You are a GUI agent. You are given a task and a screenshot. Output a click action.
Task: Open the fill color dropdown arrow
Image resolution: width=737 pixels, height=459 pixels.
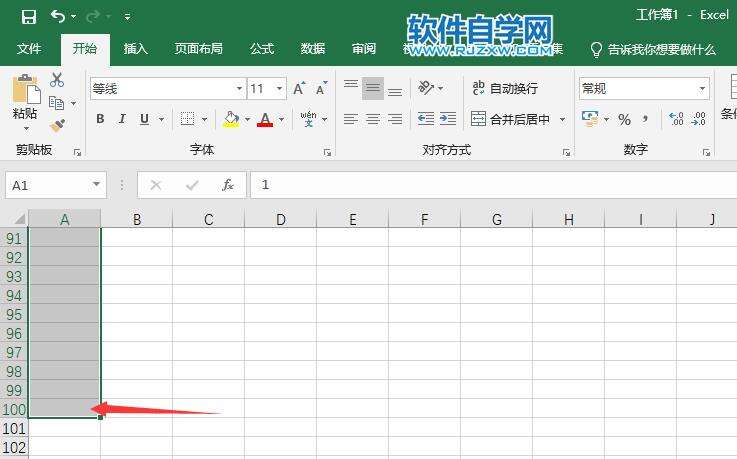coord(247,119)
